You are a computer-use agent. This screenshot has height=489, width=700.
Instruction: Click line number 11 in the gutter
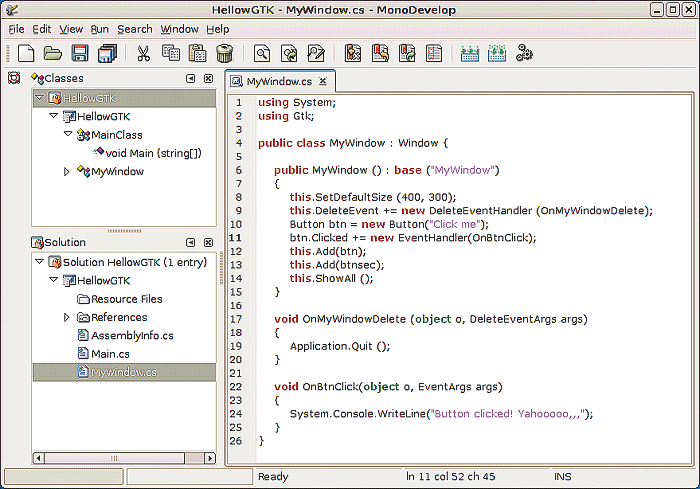[235, 238]
